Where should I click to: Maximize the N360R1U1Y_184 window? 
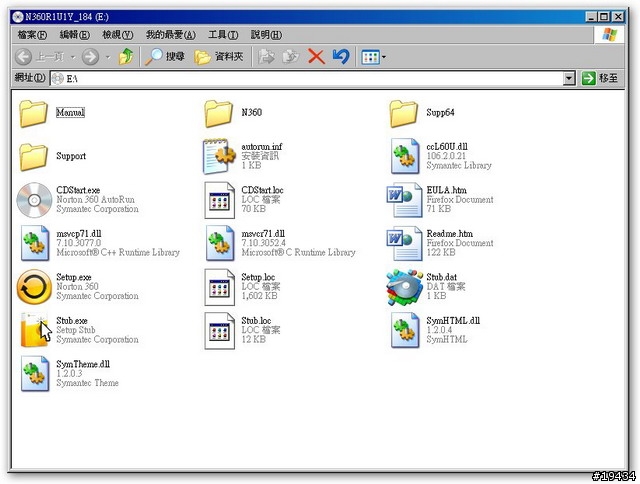pyautogui.click(x=604, y=17)
